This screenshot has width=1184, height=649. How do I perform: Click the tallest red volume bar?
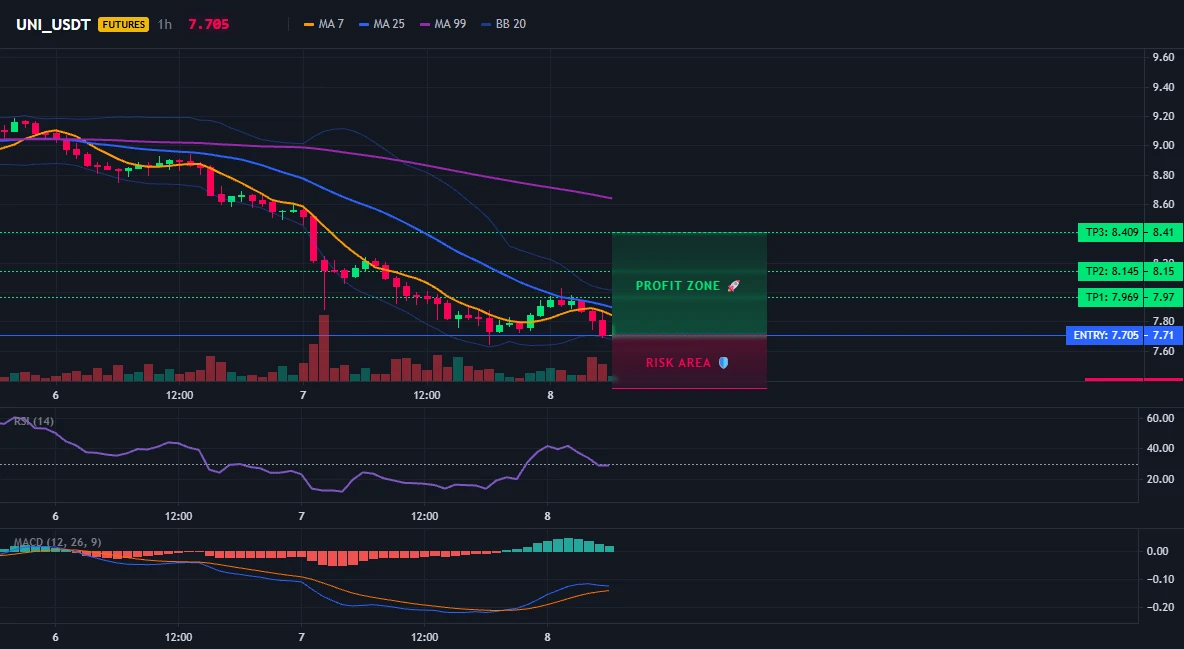(324, 348)
